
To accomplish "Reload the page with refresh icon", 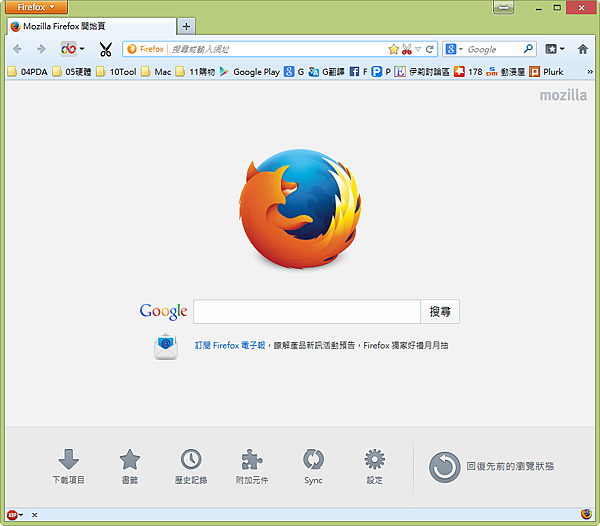I will [430, 49].
